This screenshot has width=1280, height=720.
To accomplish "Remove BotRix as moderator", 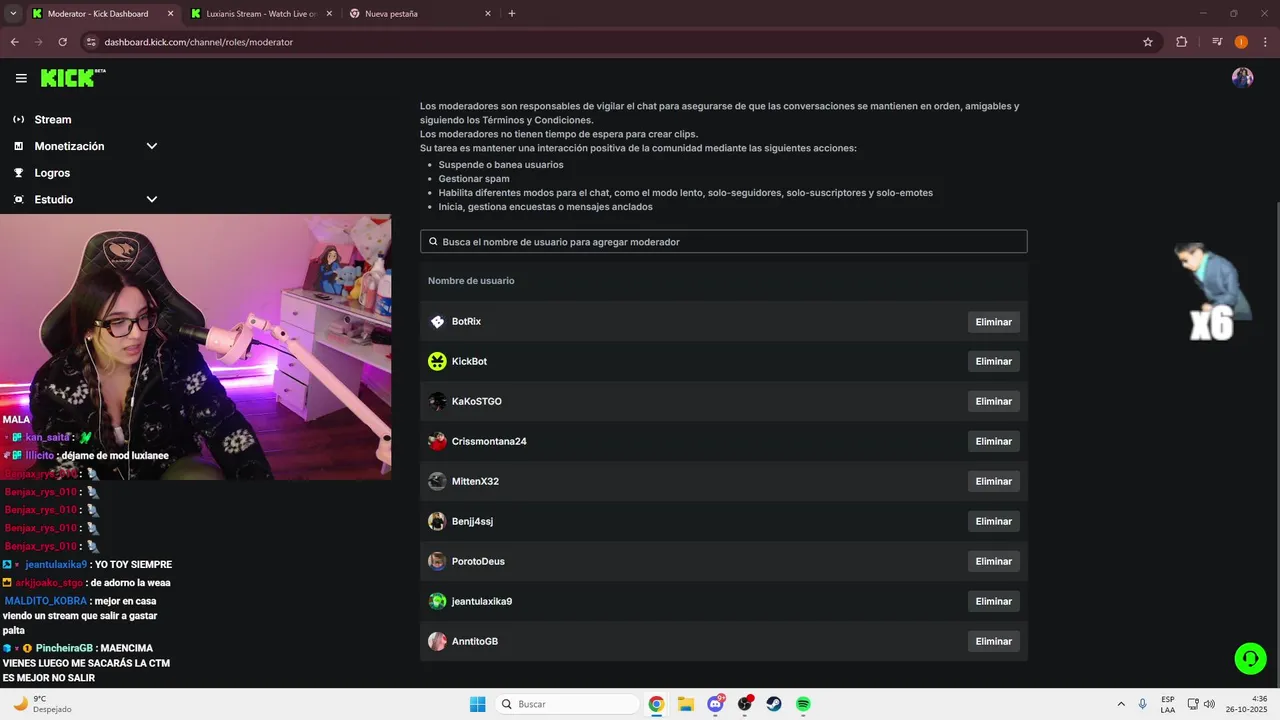I will [x=993, y=321].
